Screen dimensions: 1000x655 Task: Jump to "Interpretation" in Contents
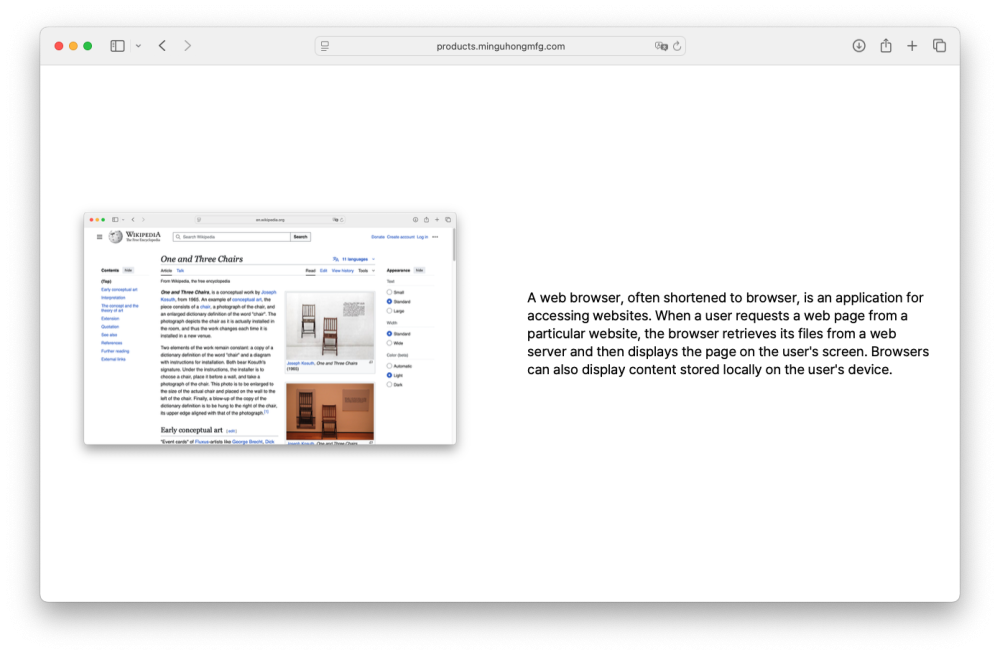click(x=113, y=297)
